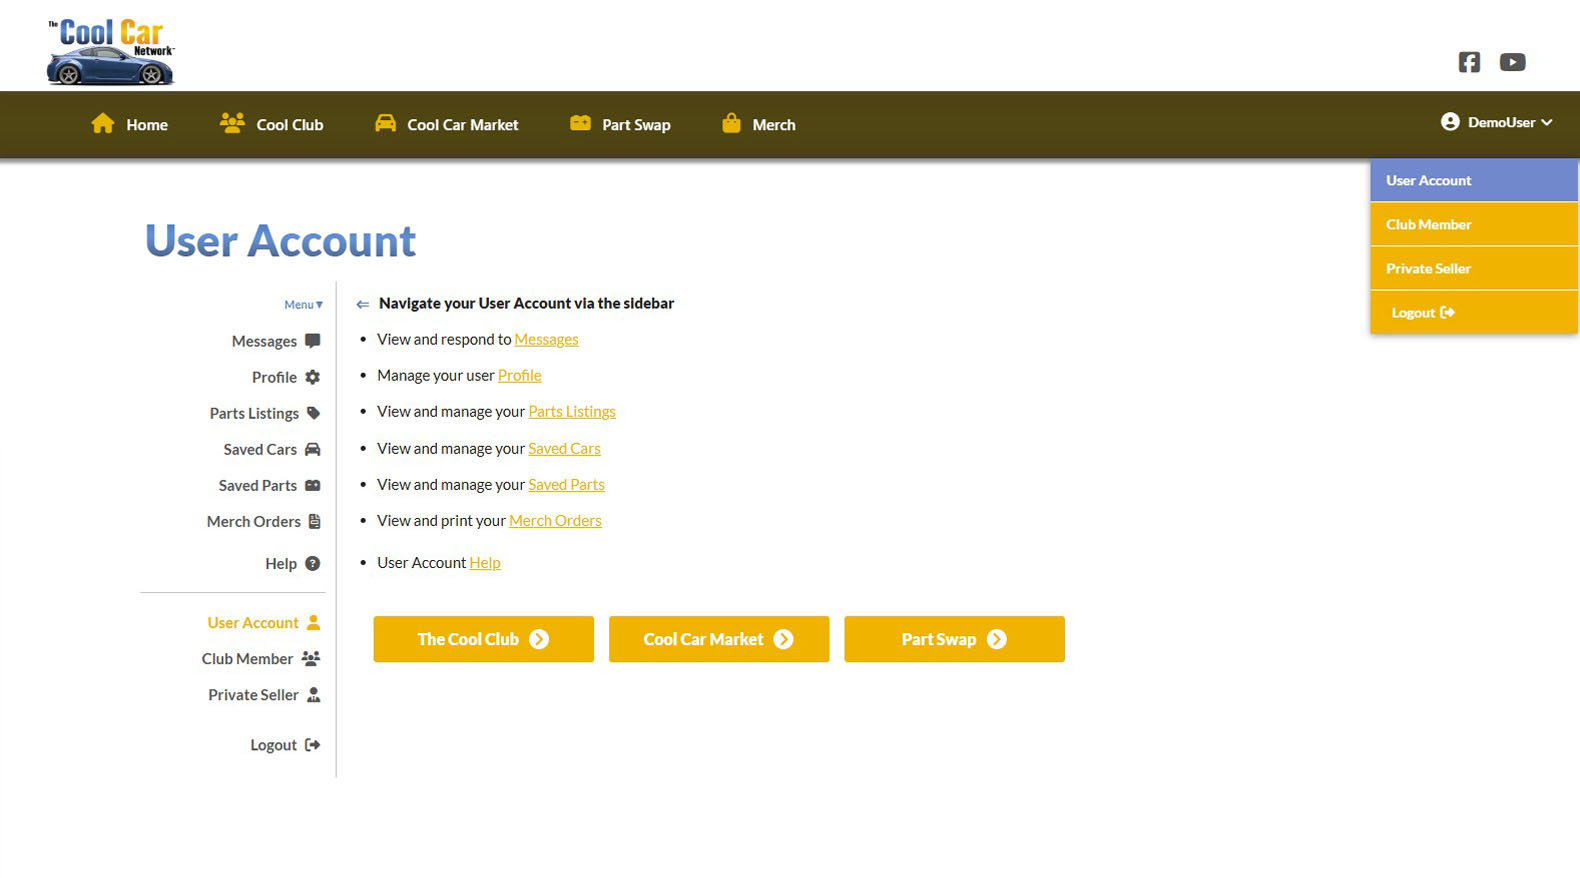Select Private Seller in the dropdown menu
Image resolution: width=1580 pixels, height=878 pixels.
click(1474, 268)
